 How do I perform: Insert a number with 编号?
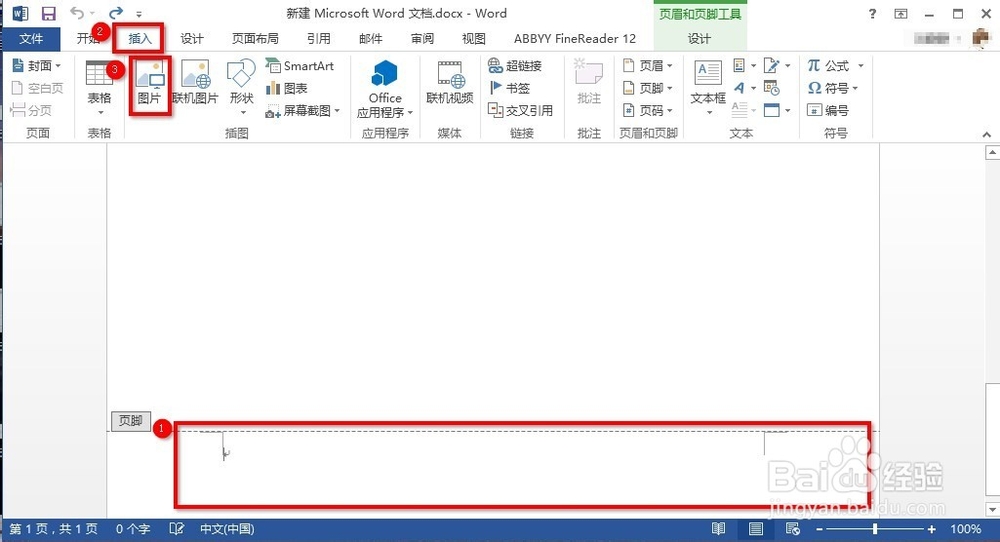828,110
